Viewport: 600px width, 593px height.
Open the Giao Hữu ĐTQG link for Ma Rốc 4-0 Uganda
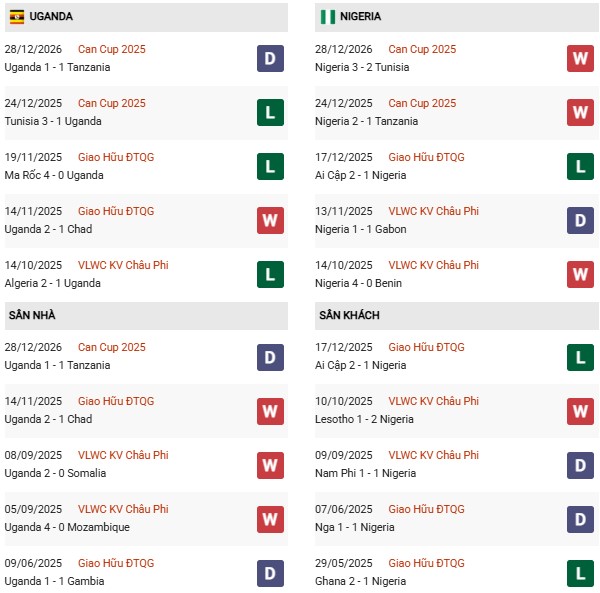tap(116, 157)
